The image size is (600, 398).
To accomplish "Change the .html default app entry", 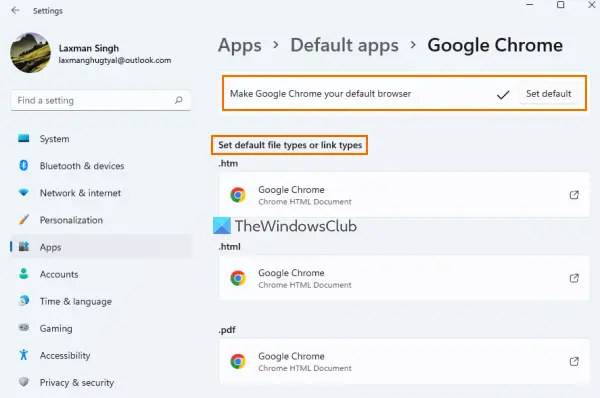I will click(404, 278).
